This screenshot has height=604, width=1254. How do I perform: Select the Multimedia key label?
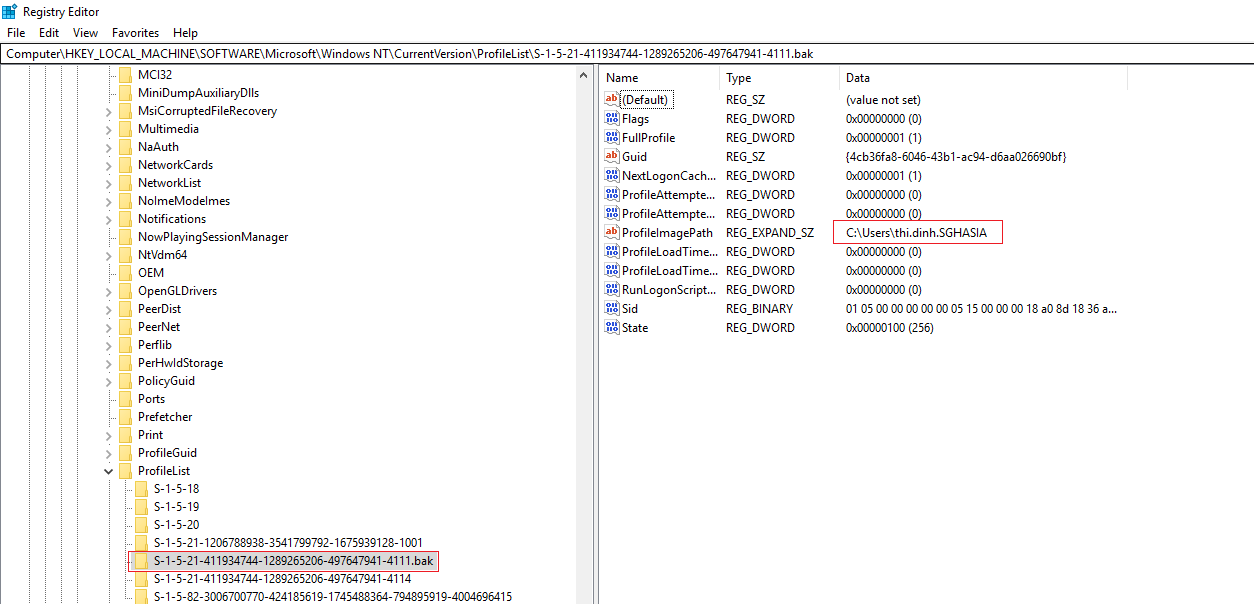click(x=168, y=129)
